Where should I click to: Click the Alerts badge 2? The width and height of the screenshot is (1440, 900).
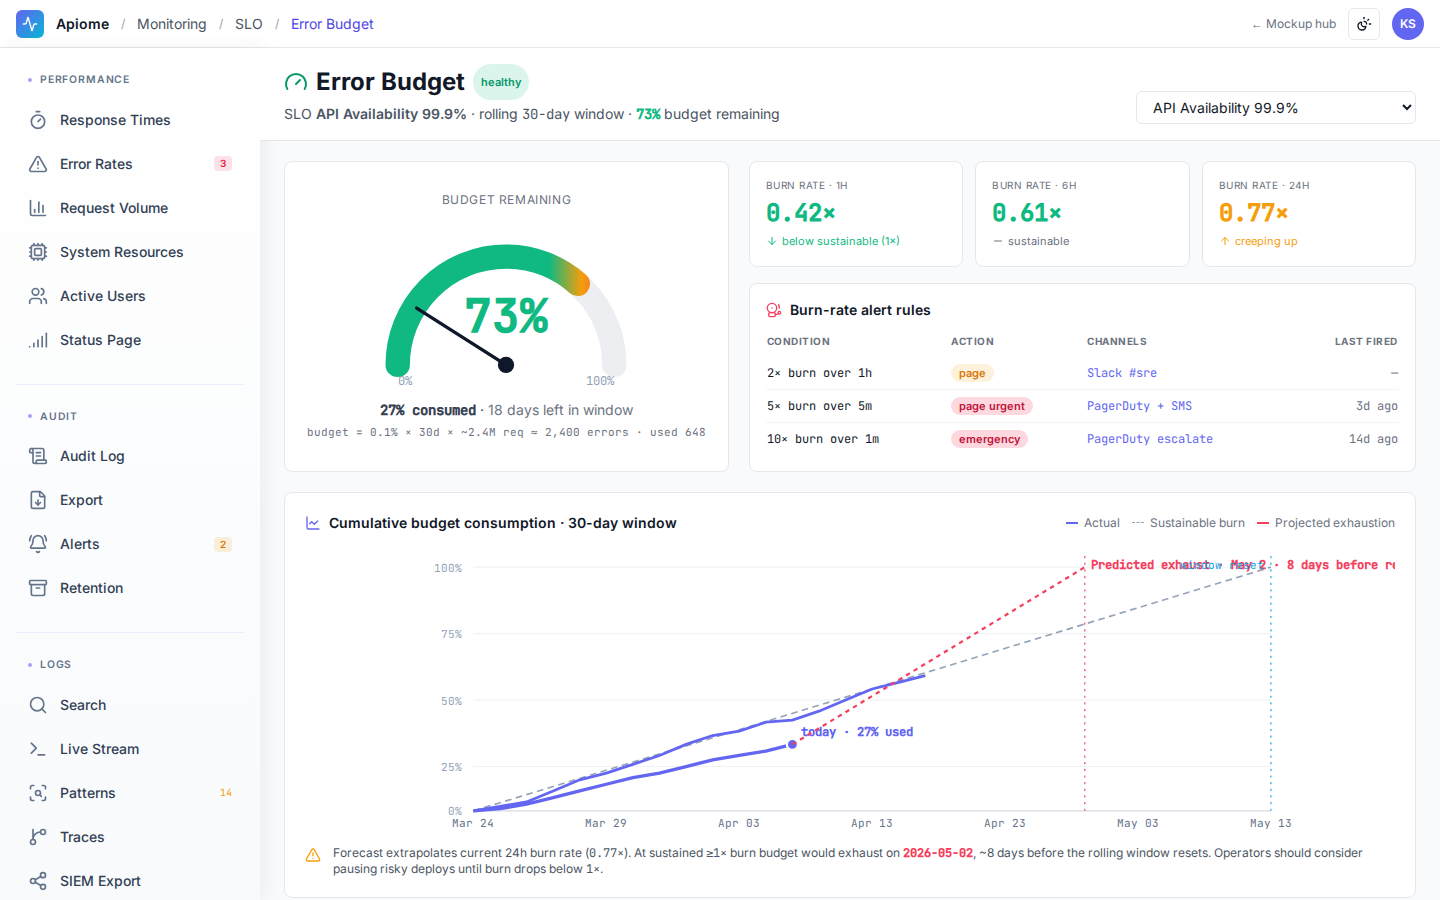tap(223, 544)
